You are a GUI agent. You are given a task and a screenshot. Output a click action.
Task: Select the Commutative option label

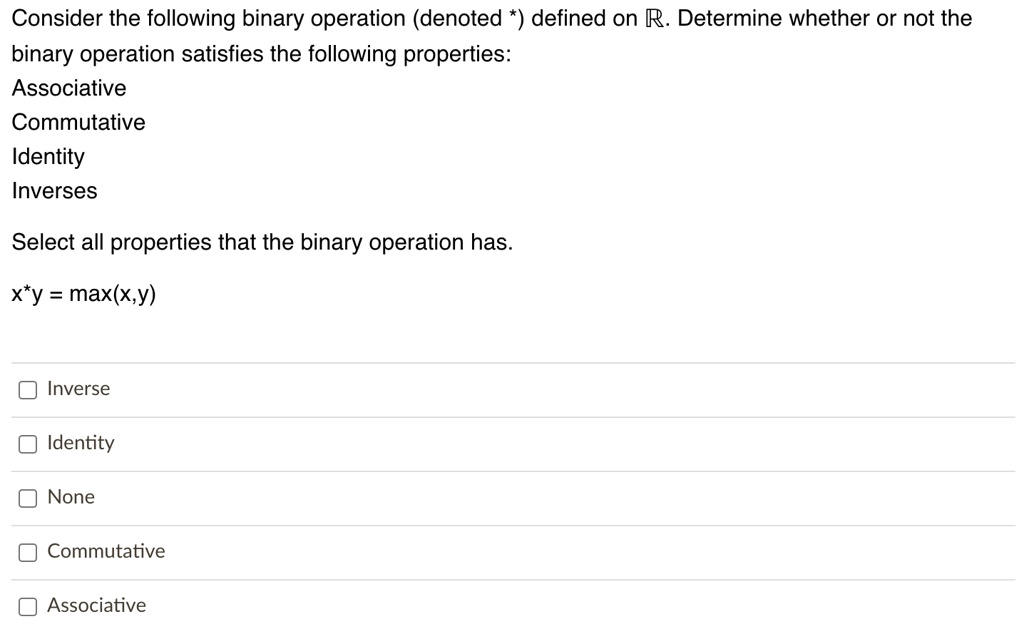tap(106, 551)
